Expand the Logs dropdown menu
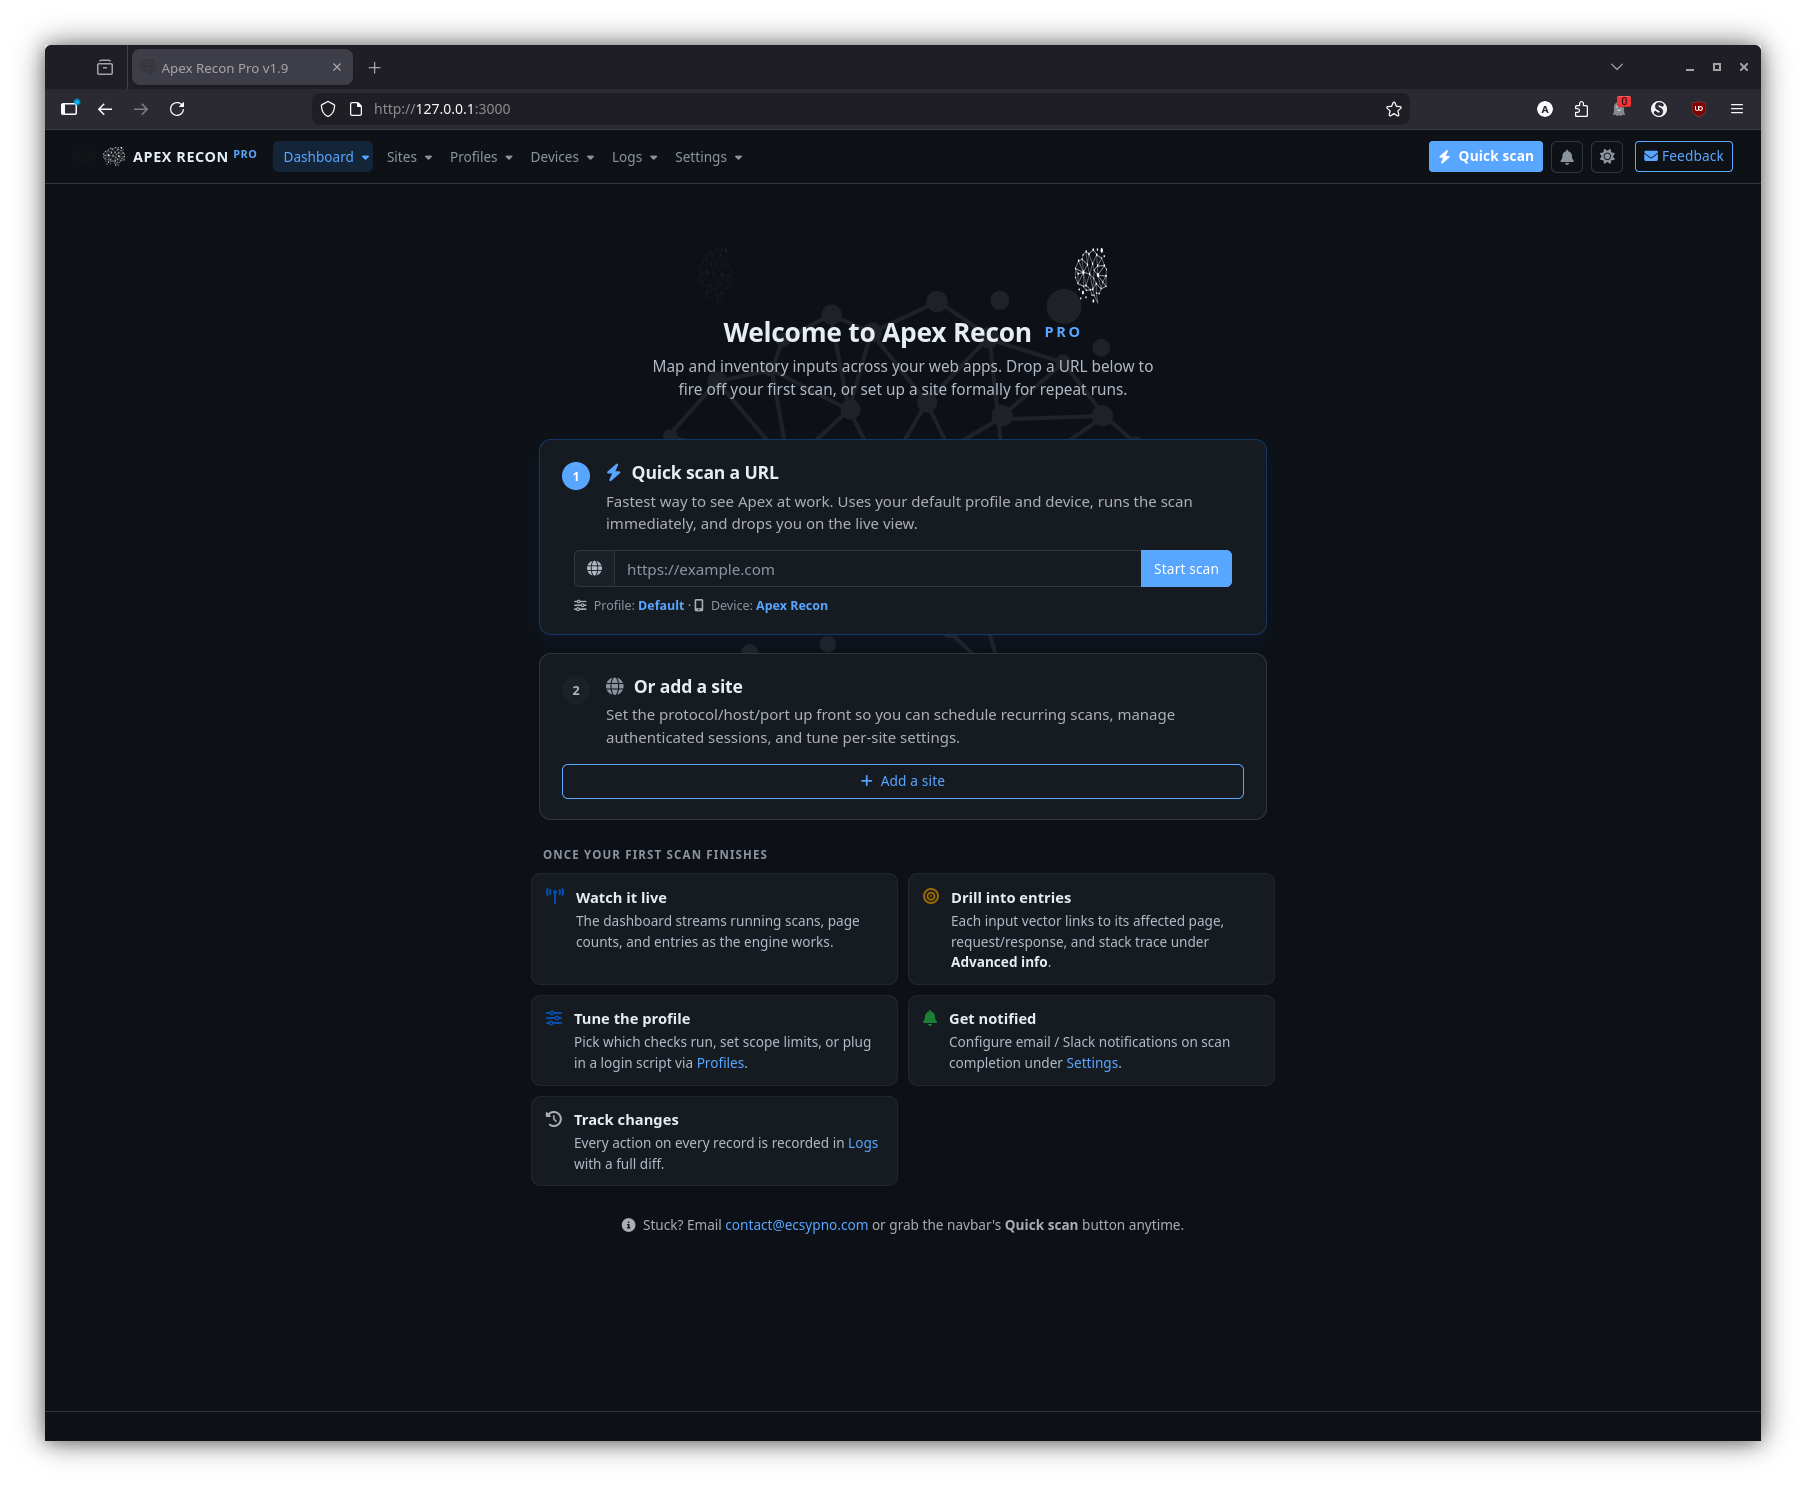1806x1486 pixels. [634, 157]
